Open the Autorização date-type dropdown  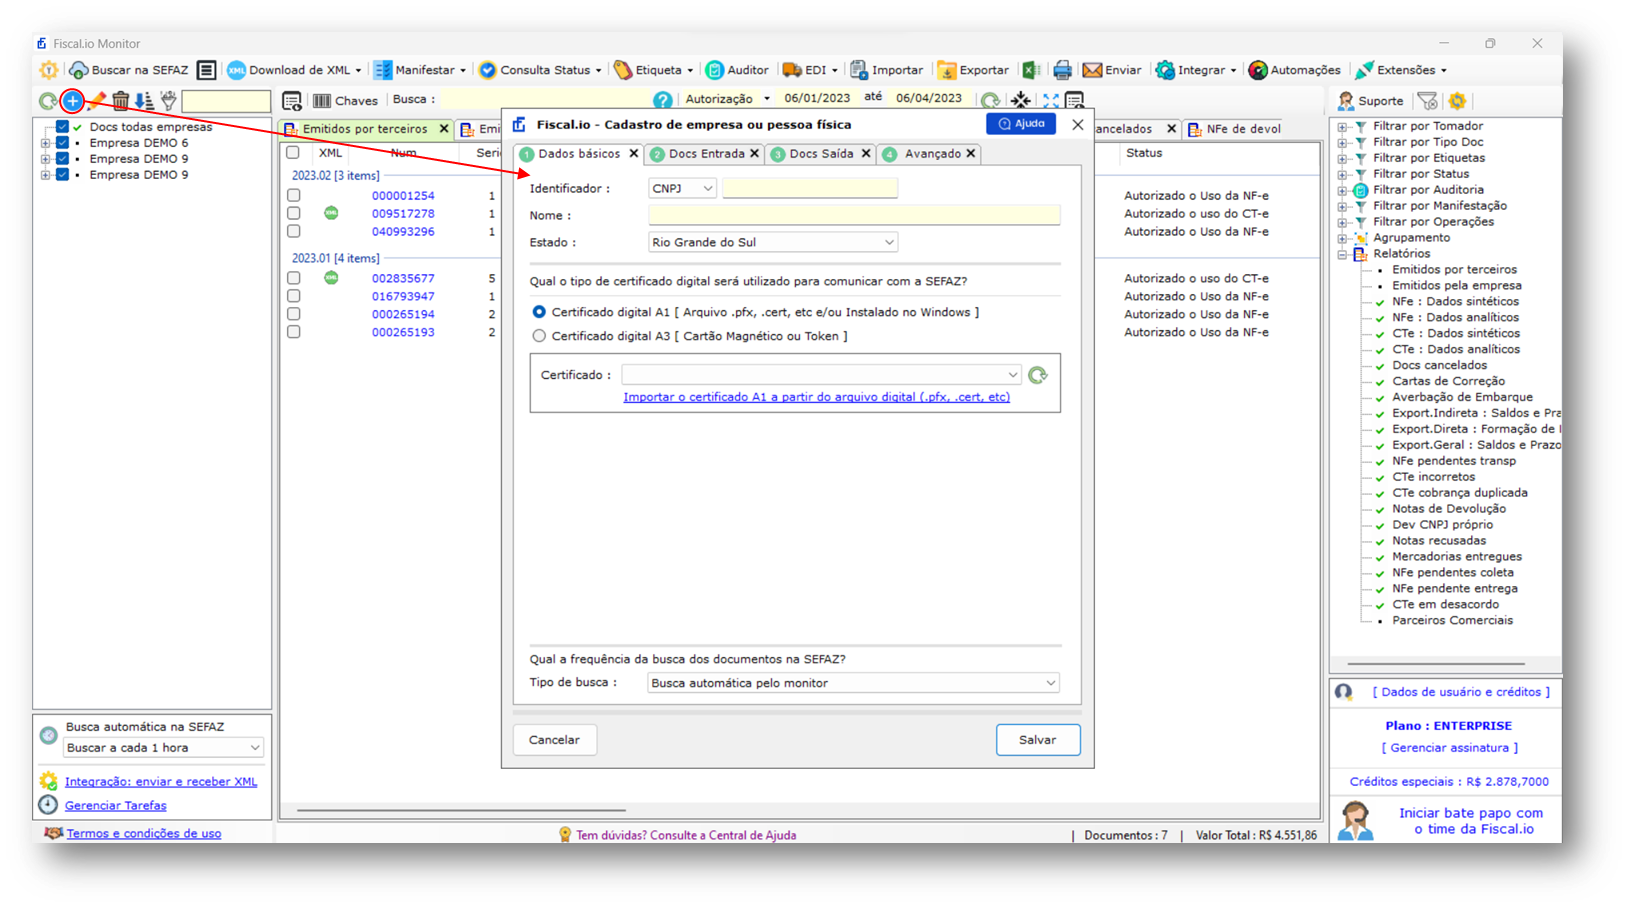727,98
